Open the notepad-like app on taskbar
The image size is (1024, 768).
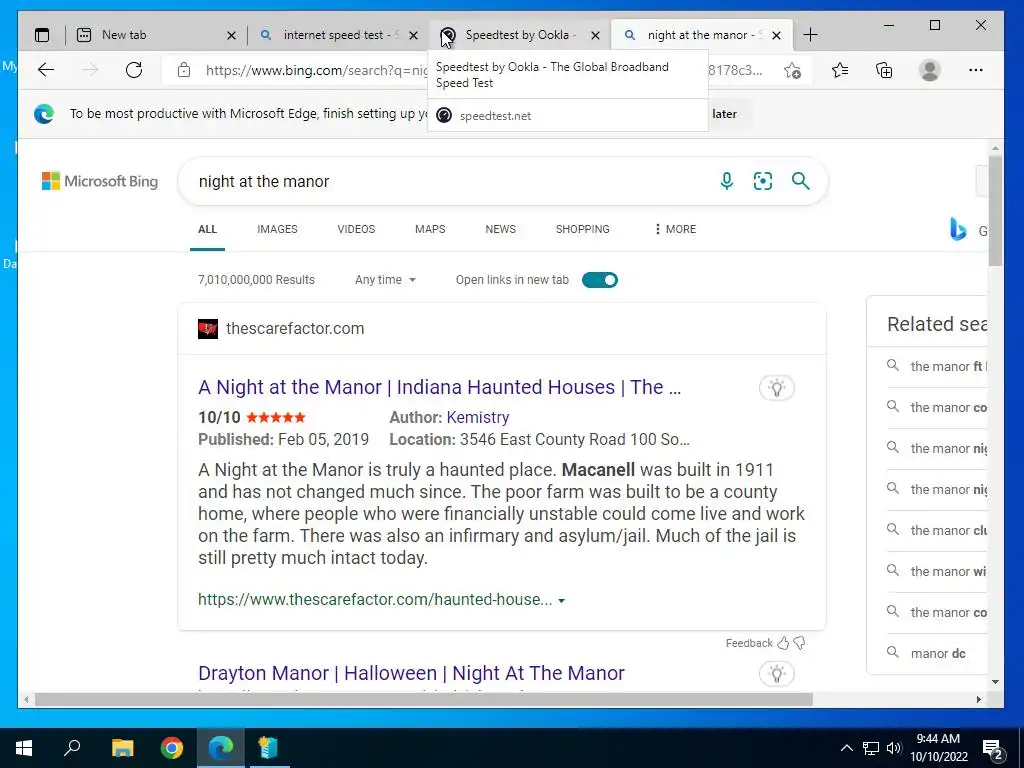pyautogui.click(x=268, y=748)
